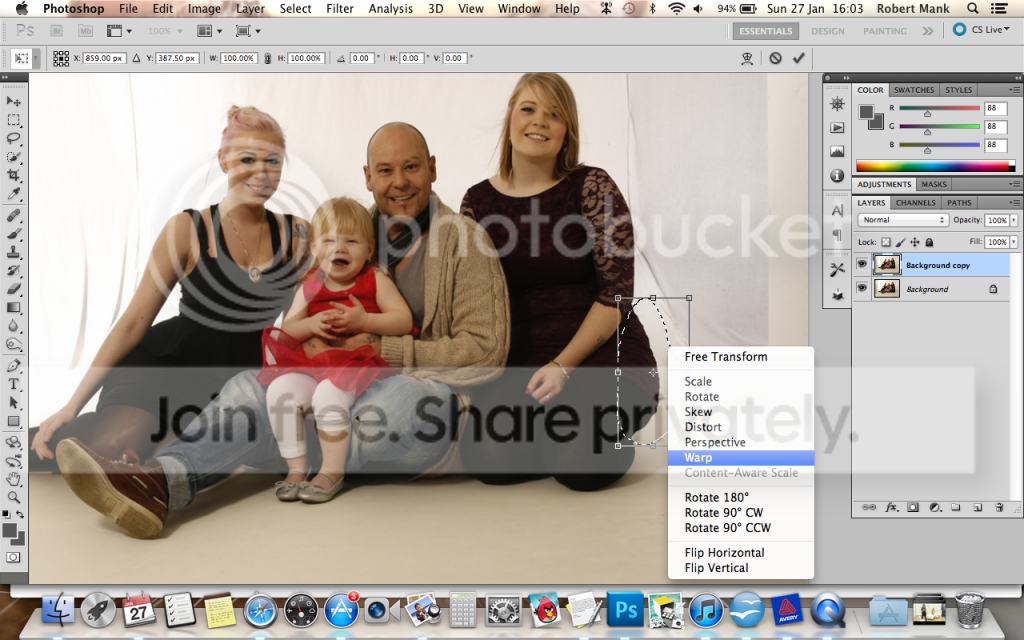Hide the Background copy layer

coord(862,265)
